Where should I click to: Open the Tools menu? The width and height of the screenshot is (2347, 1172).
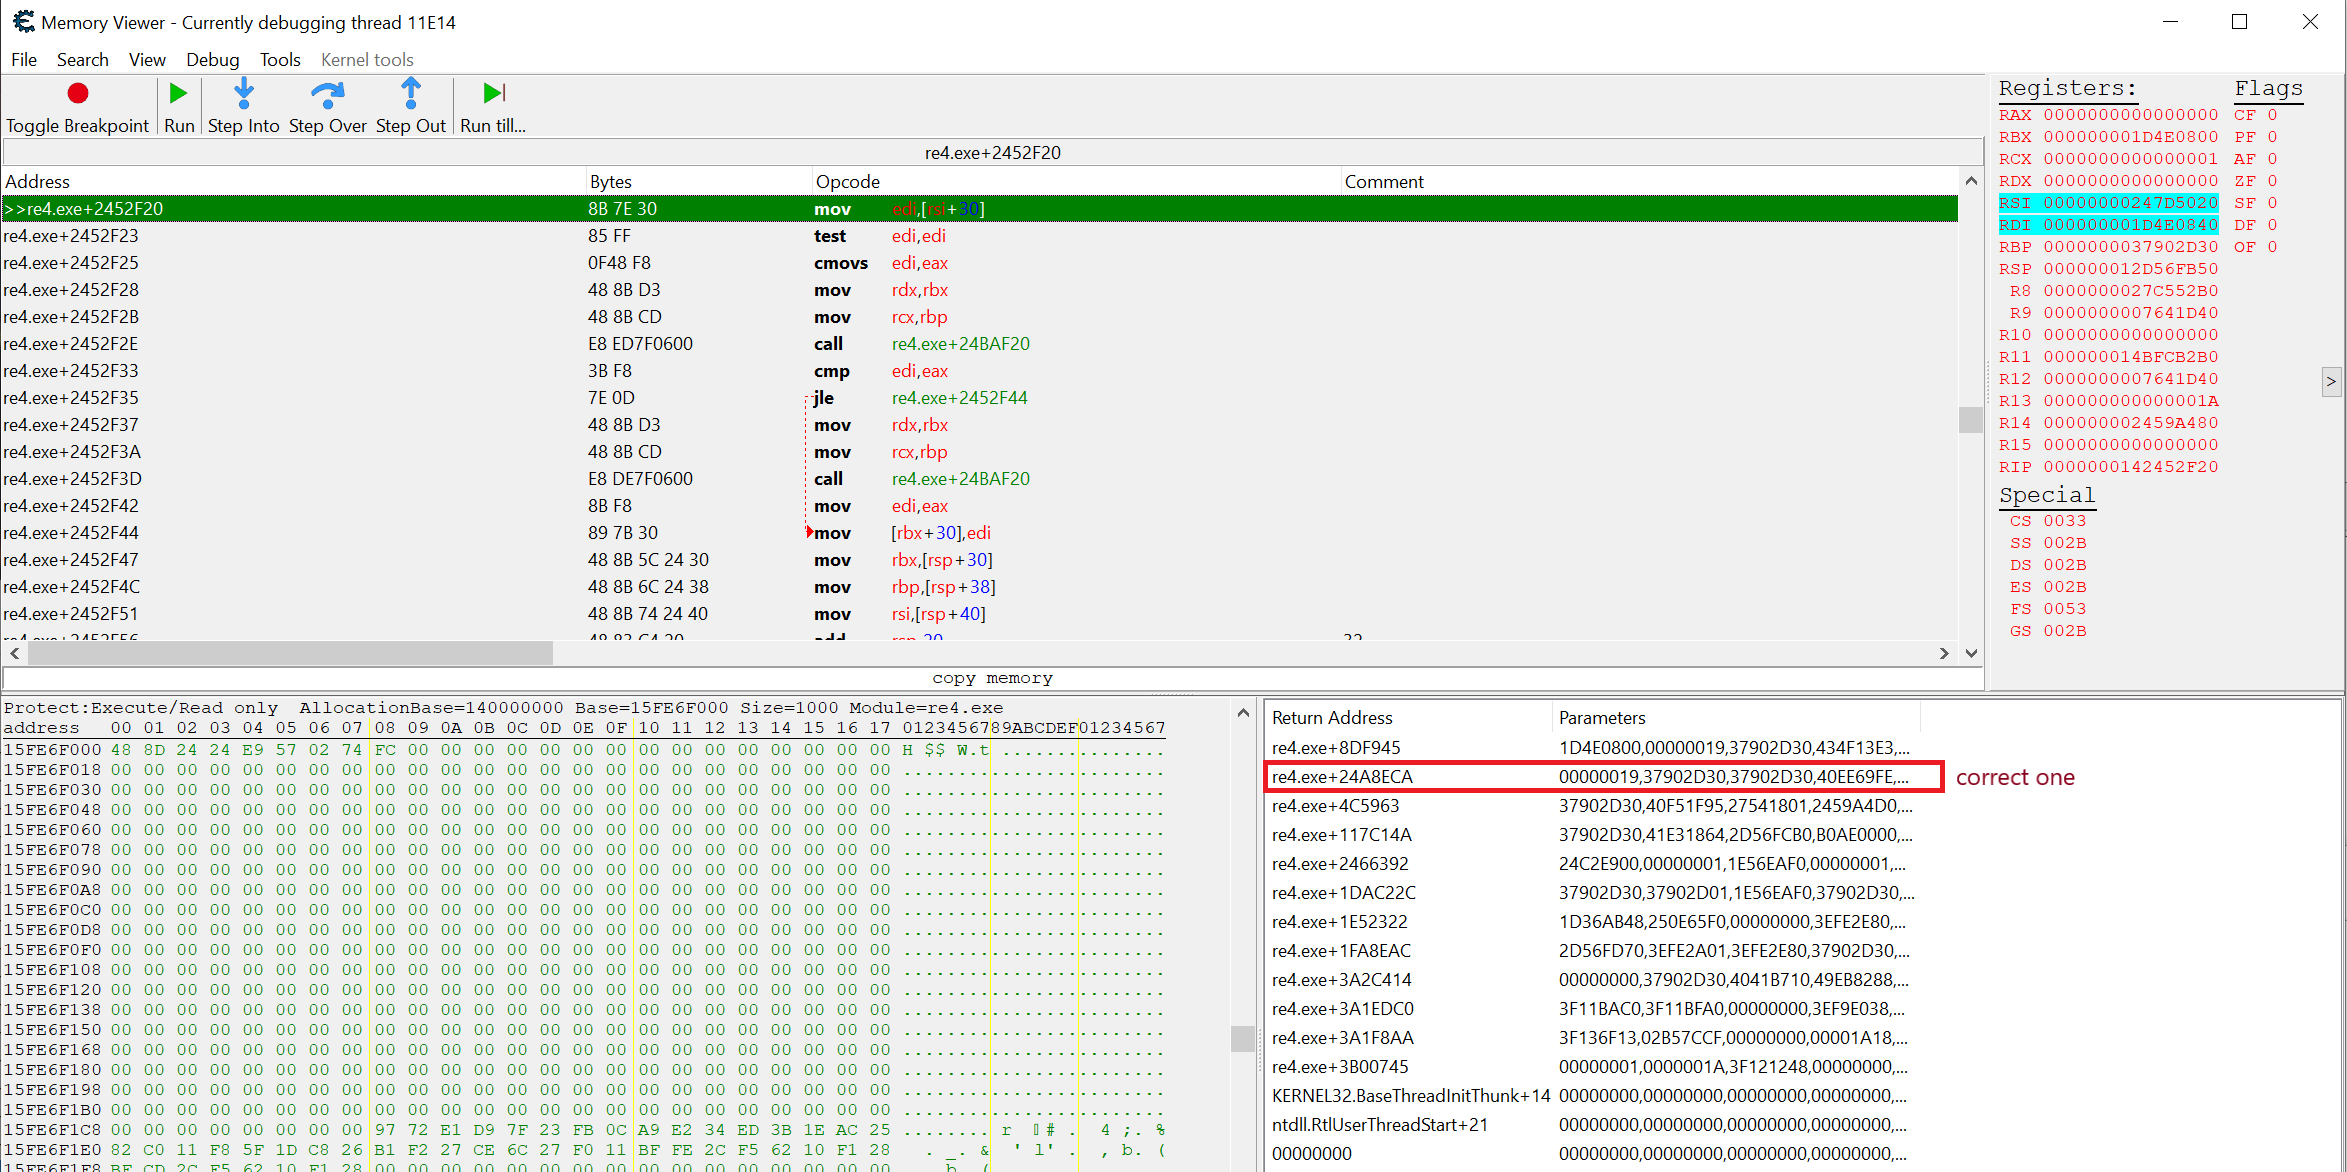coord(280,60)
